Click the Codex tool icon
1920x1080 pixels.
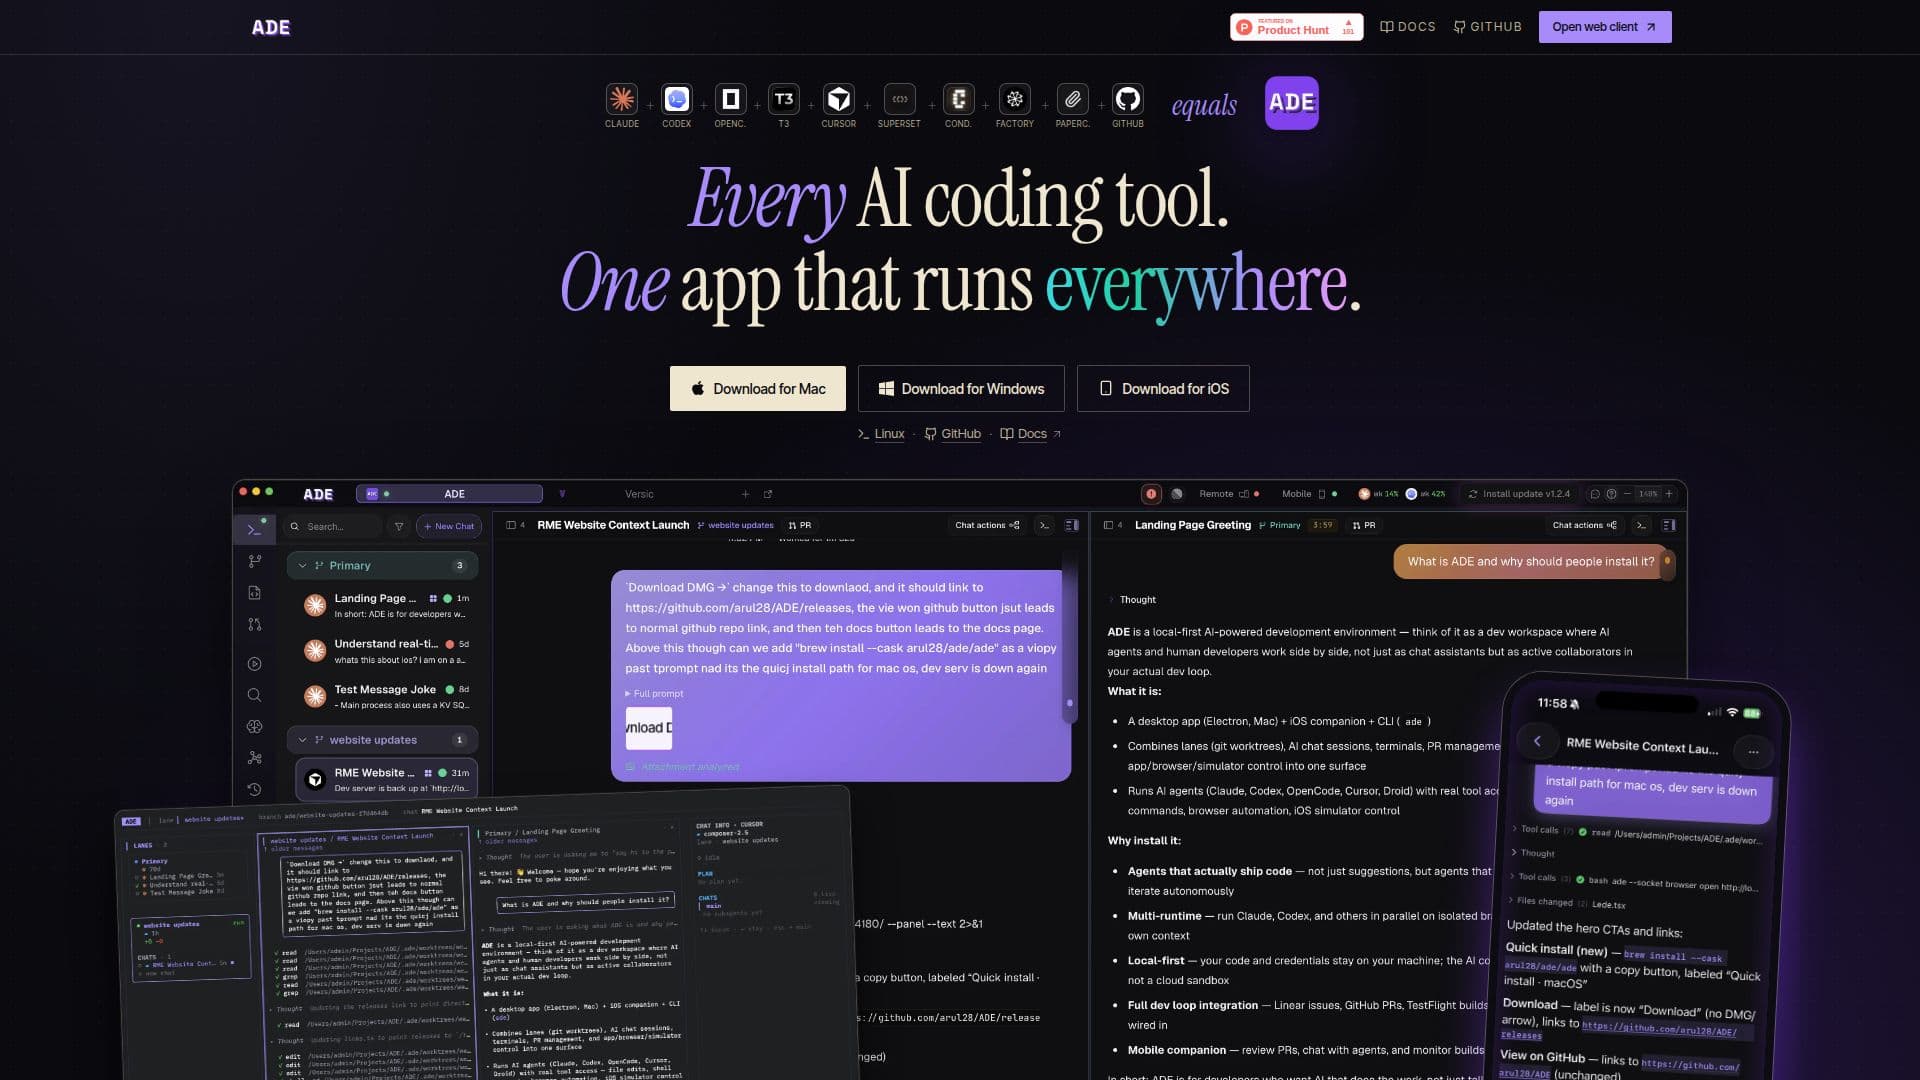coord(677,99)
